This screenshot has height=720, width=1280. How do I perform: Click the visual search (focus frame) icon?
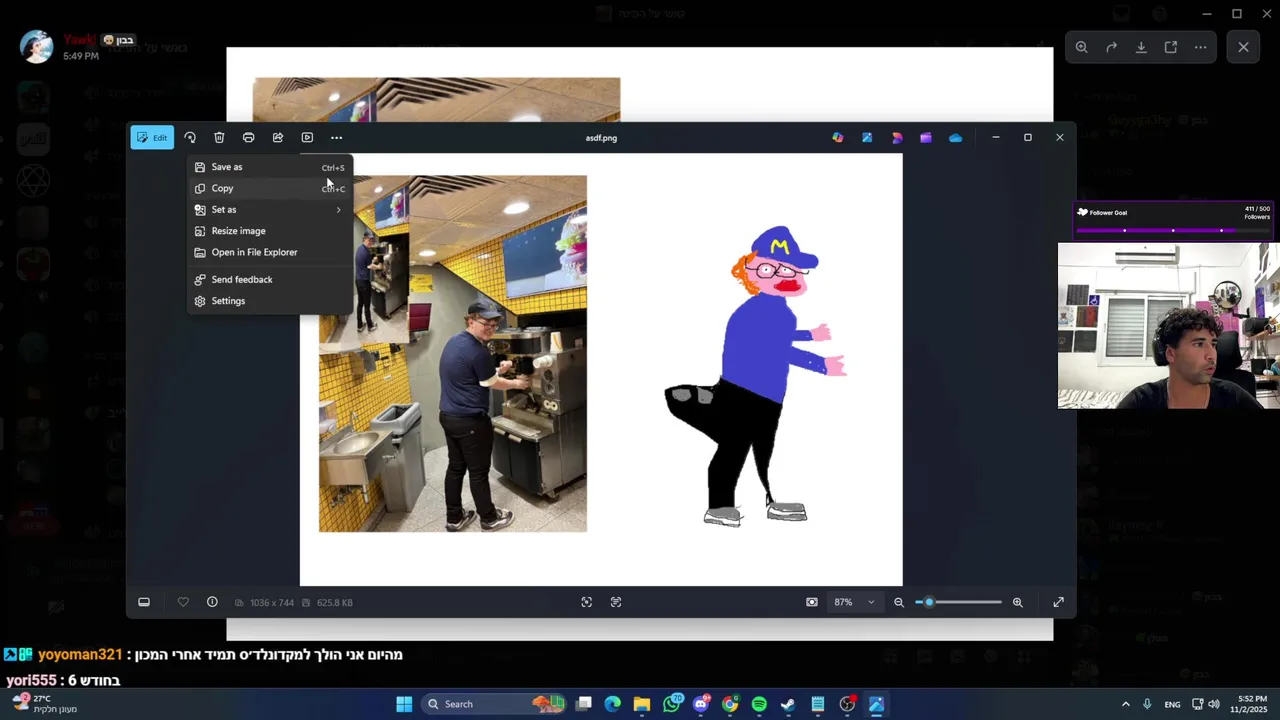(587, 602)
